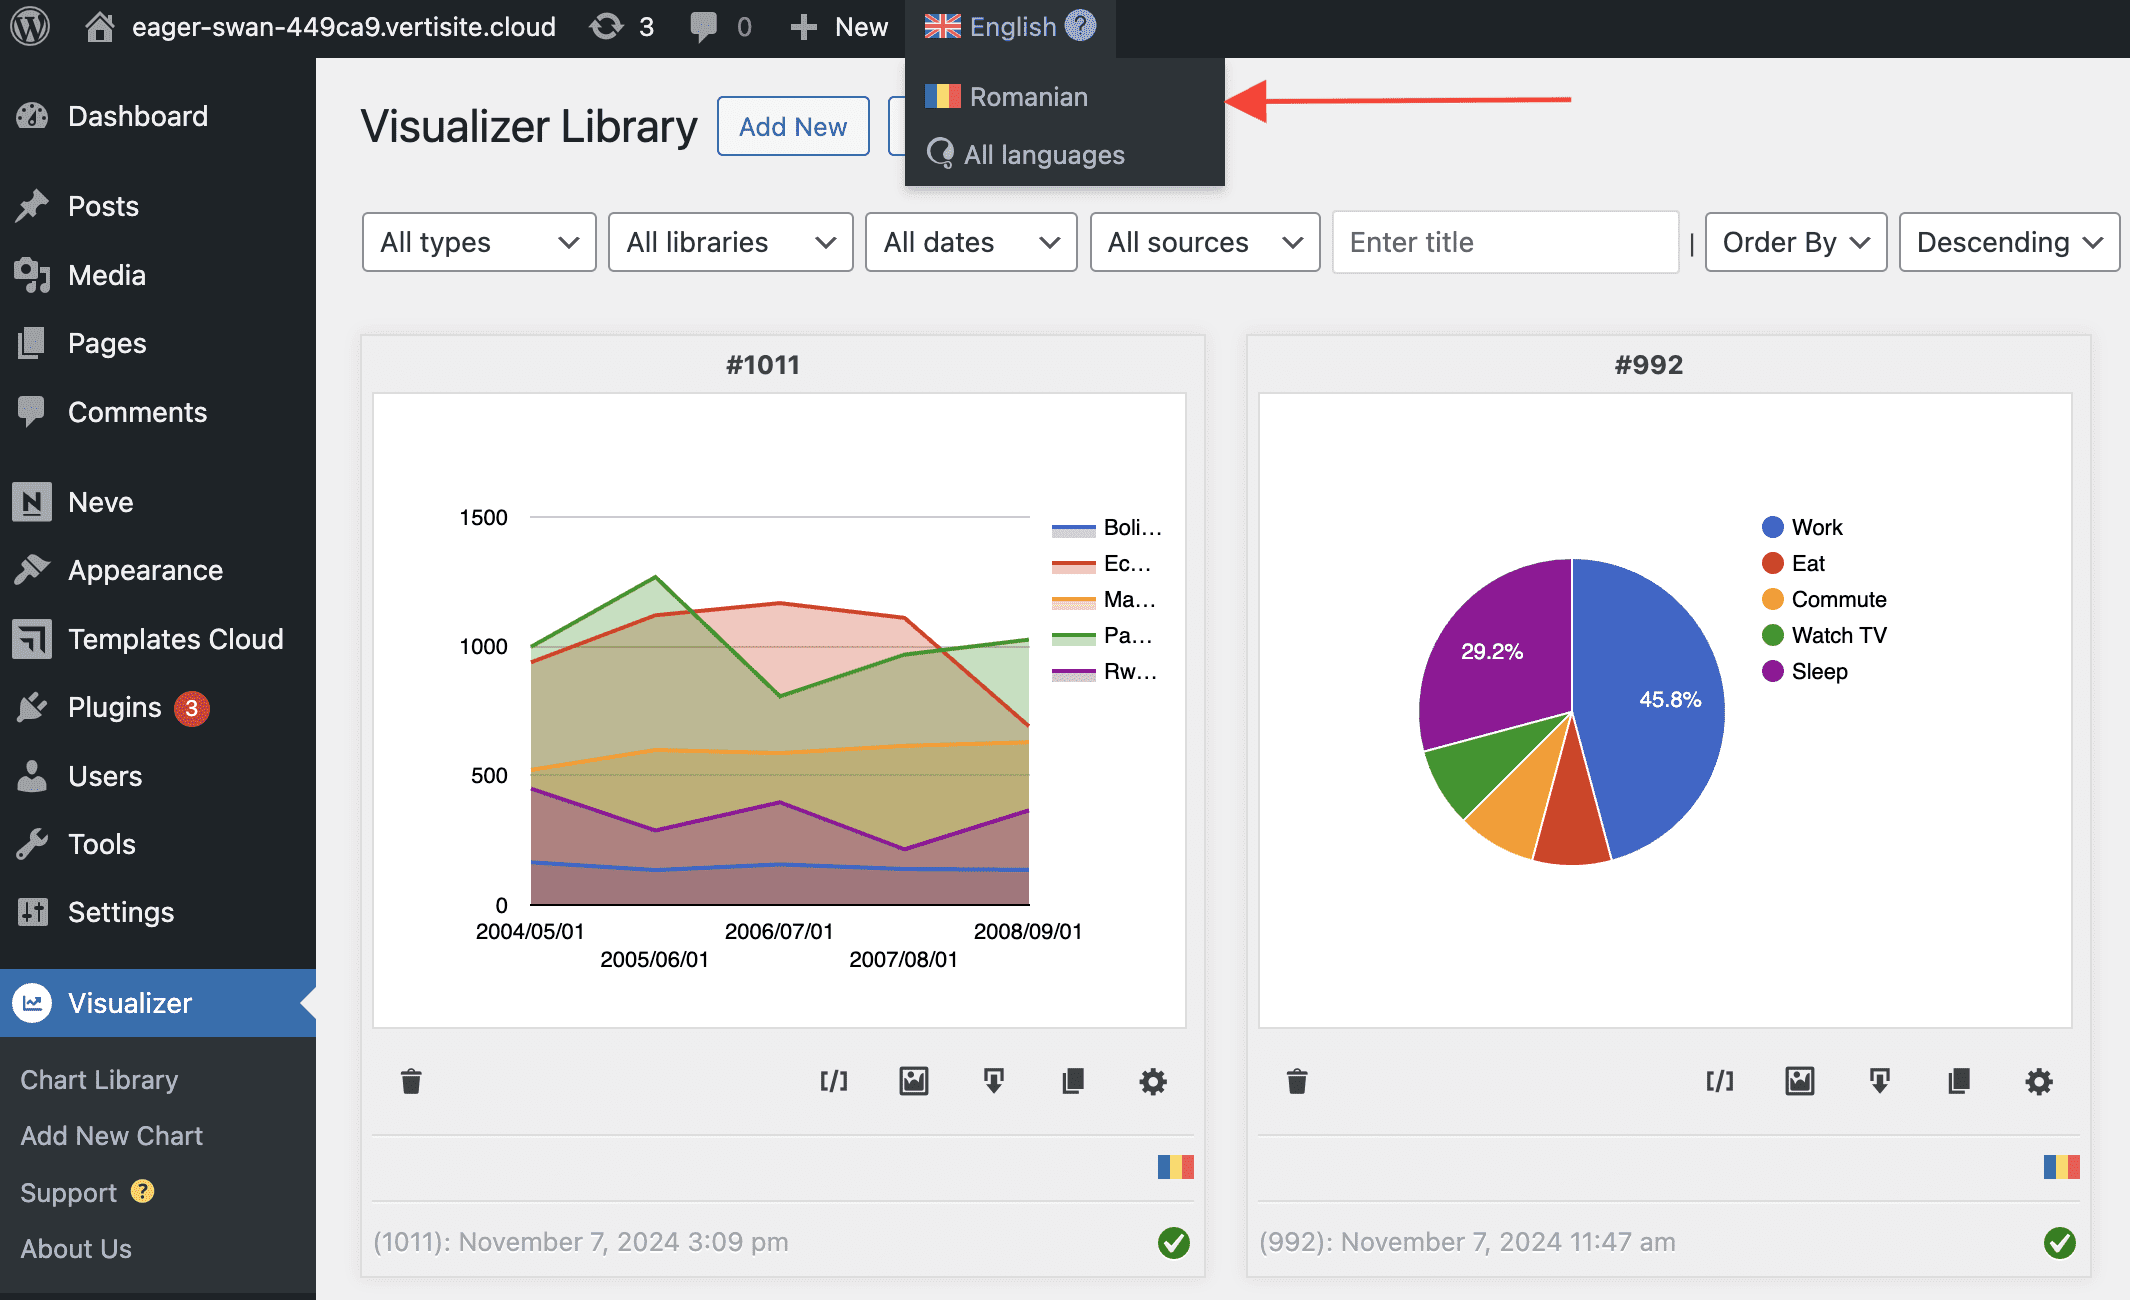Image resolution: width=2130 pixels, height=1300 pixels.
Task: Click WordPress logo in admin bar
Action: click(30, 27)
